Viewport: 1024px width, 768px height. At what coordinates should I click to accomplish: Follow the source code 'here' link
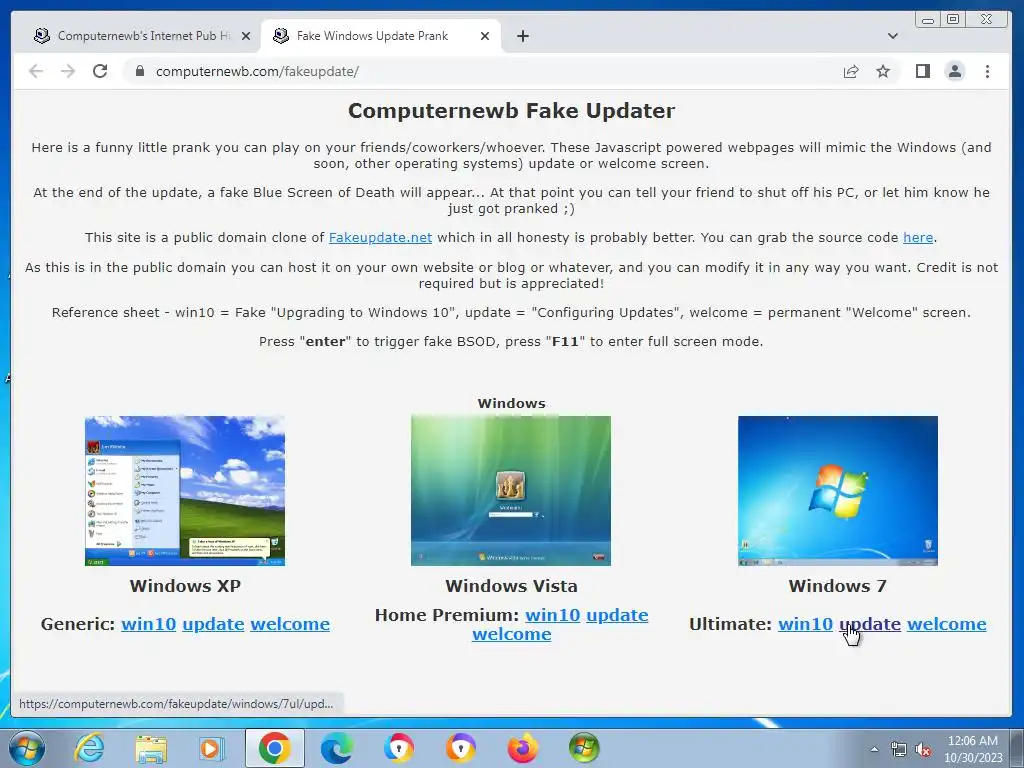tap(918, 238)
